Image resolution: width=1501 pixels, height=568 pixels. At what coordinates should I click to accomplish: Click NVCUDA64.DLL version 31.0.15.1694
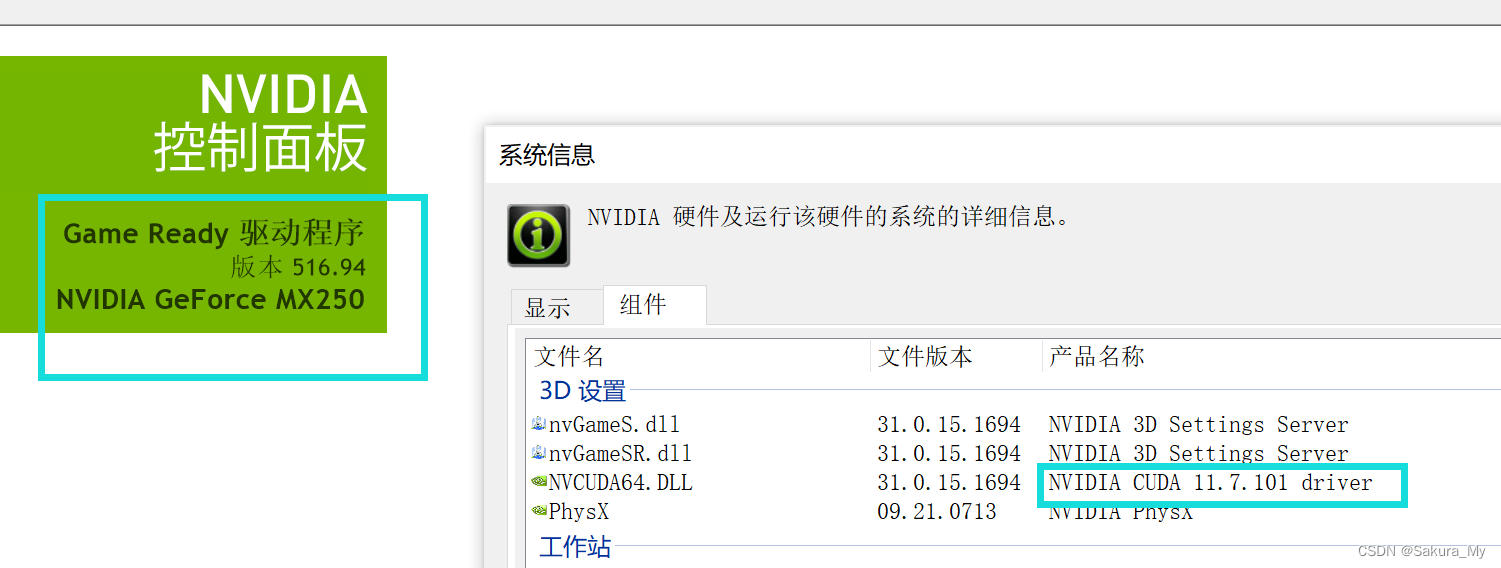pyautogui.click(x=949, y=483)
